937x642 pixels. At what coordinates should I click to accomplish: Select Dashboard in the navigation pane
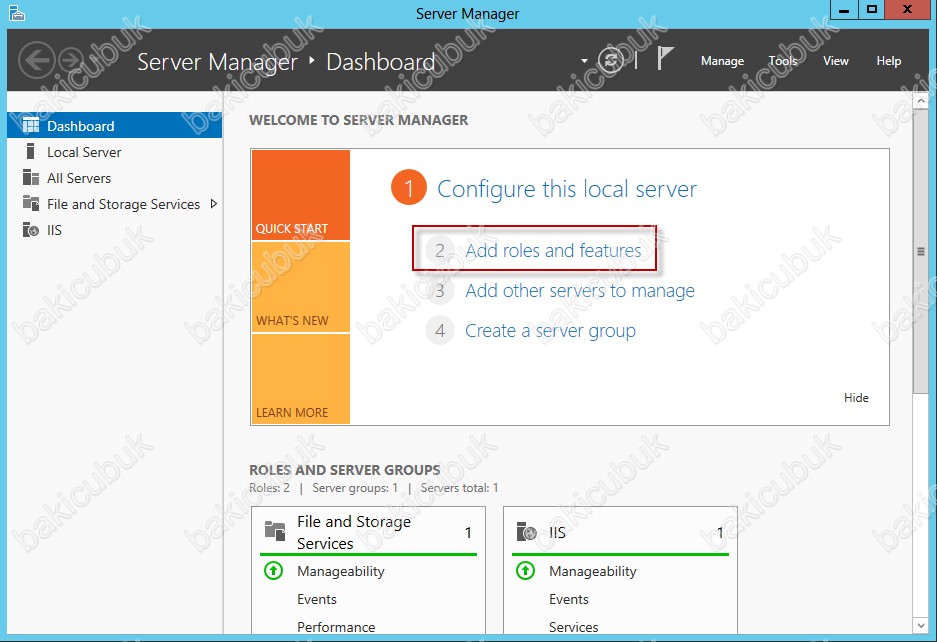pyautogui.click(x=115, y=126)
